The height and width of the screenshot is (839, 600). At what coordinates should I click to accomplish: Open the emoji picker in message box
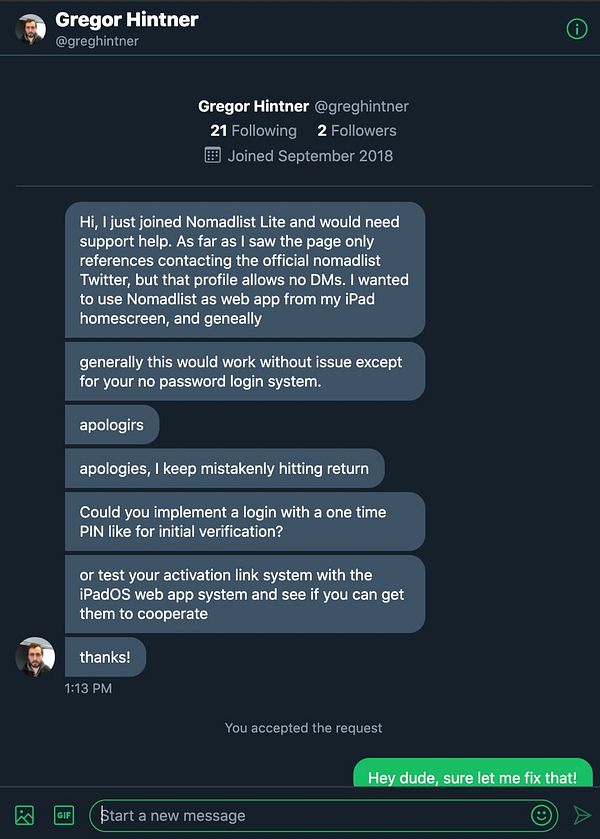(542, 815)
